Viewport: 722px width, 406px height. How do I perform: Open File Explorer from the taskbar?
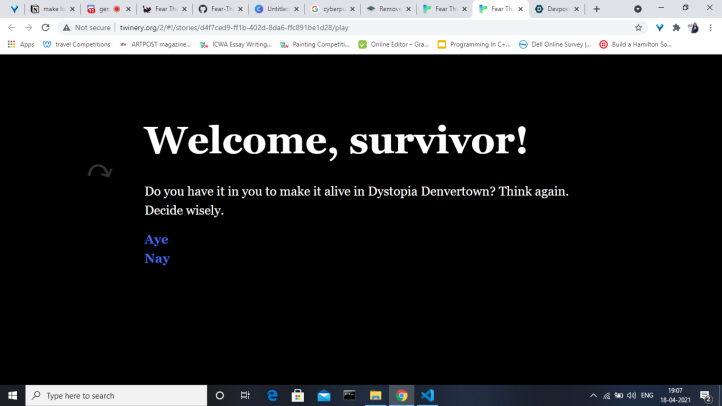(x=375, y=395)
